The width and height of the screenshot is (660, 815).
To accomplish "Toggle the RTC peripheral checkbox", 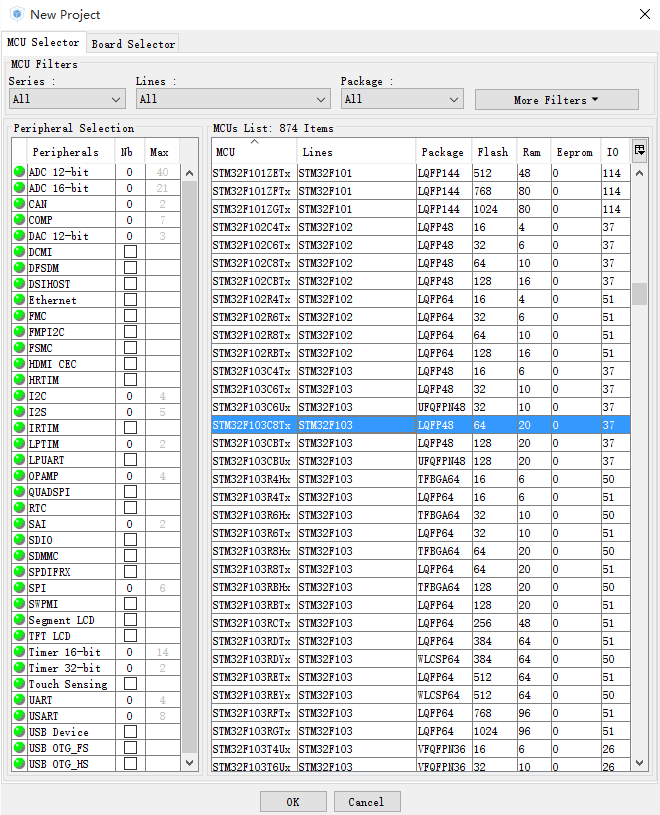I will click(130, 507).
